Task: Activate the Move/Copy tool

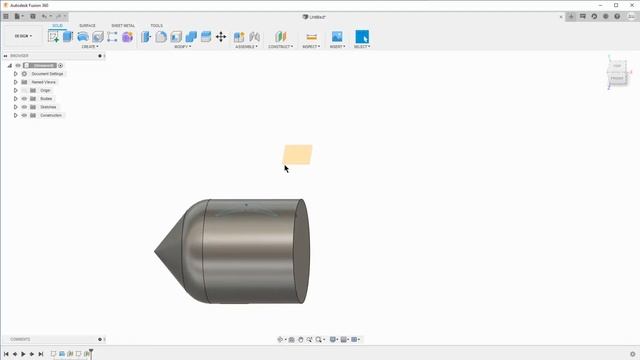Action: pyautogui.click(x=221, y=37)
